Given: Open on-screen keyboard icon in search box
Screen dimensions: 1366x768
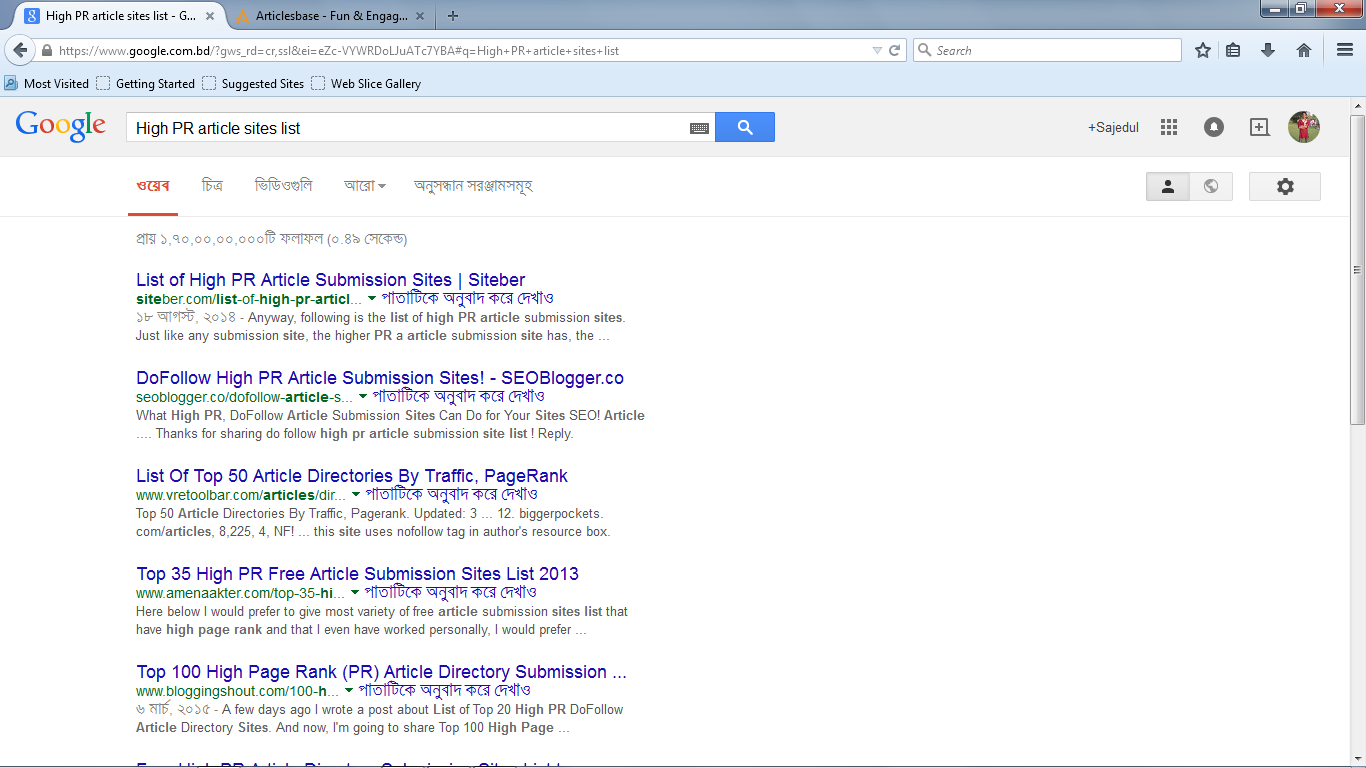Looking at the screenshot, I should click(x=699, y=128).
